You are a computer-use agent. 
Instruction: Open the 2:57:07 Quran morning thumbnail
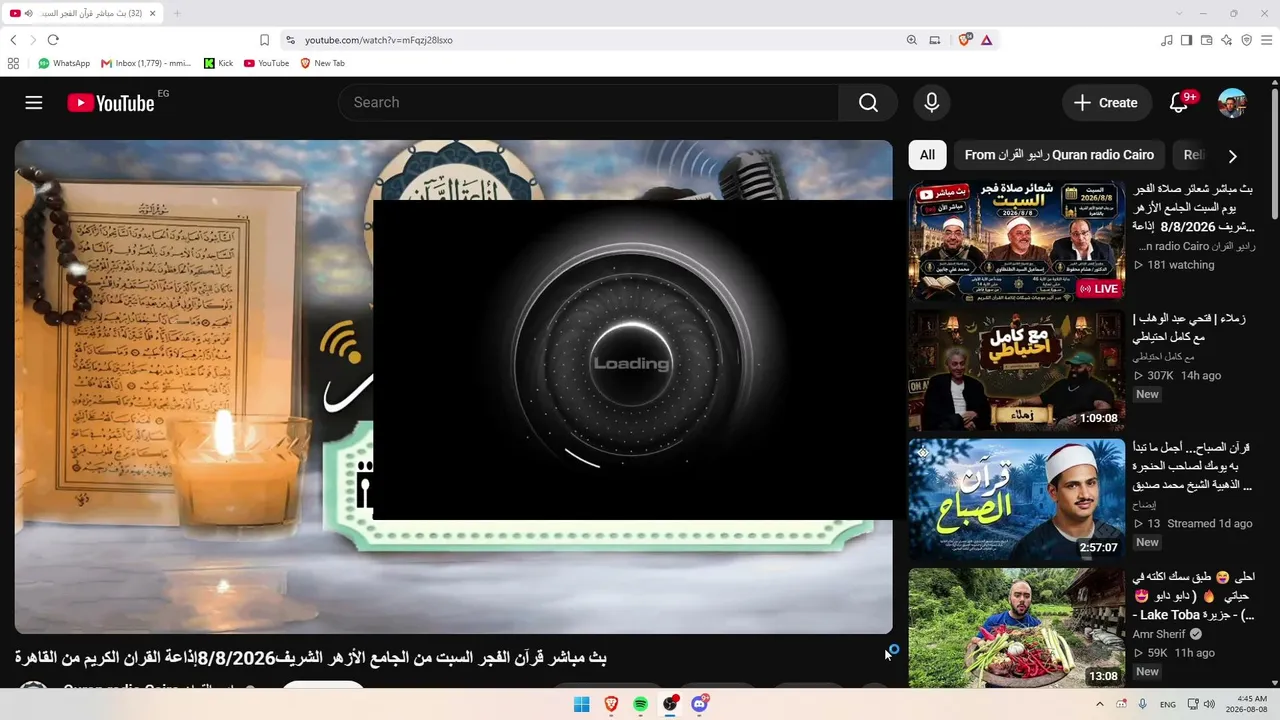tap(1016, 499)
